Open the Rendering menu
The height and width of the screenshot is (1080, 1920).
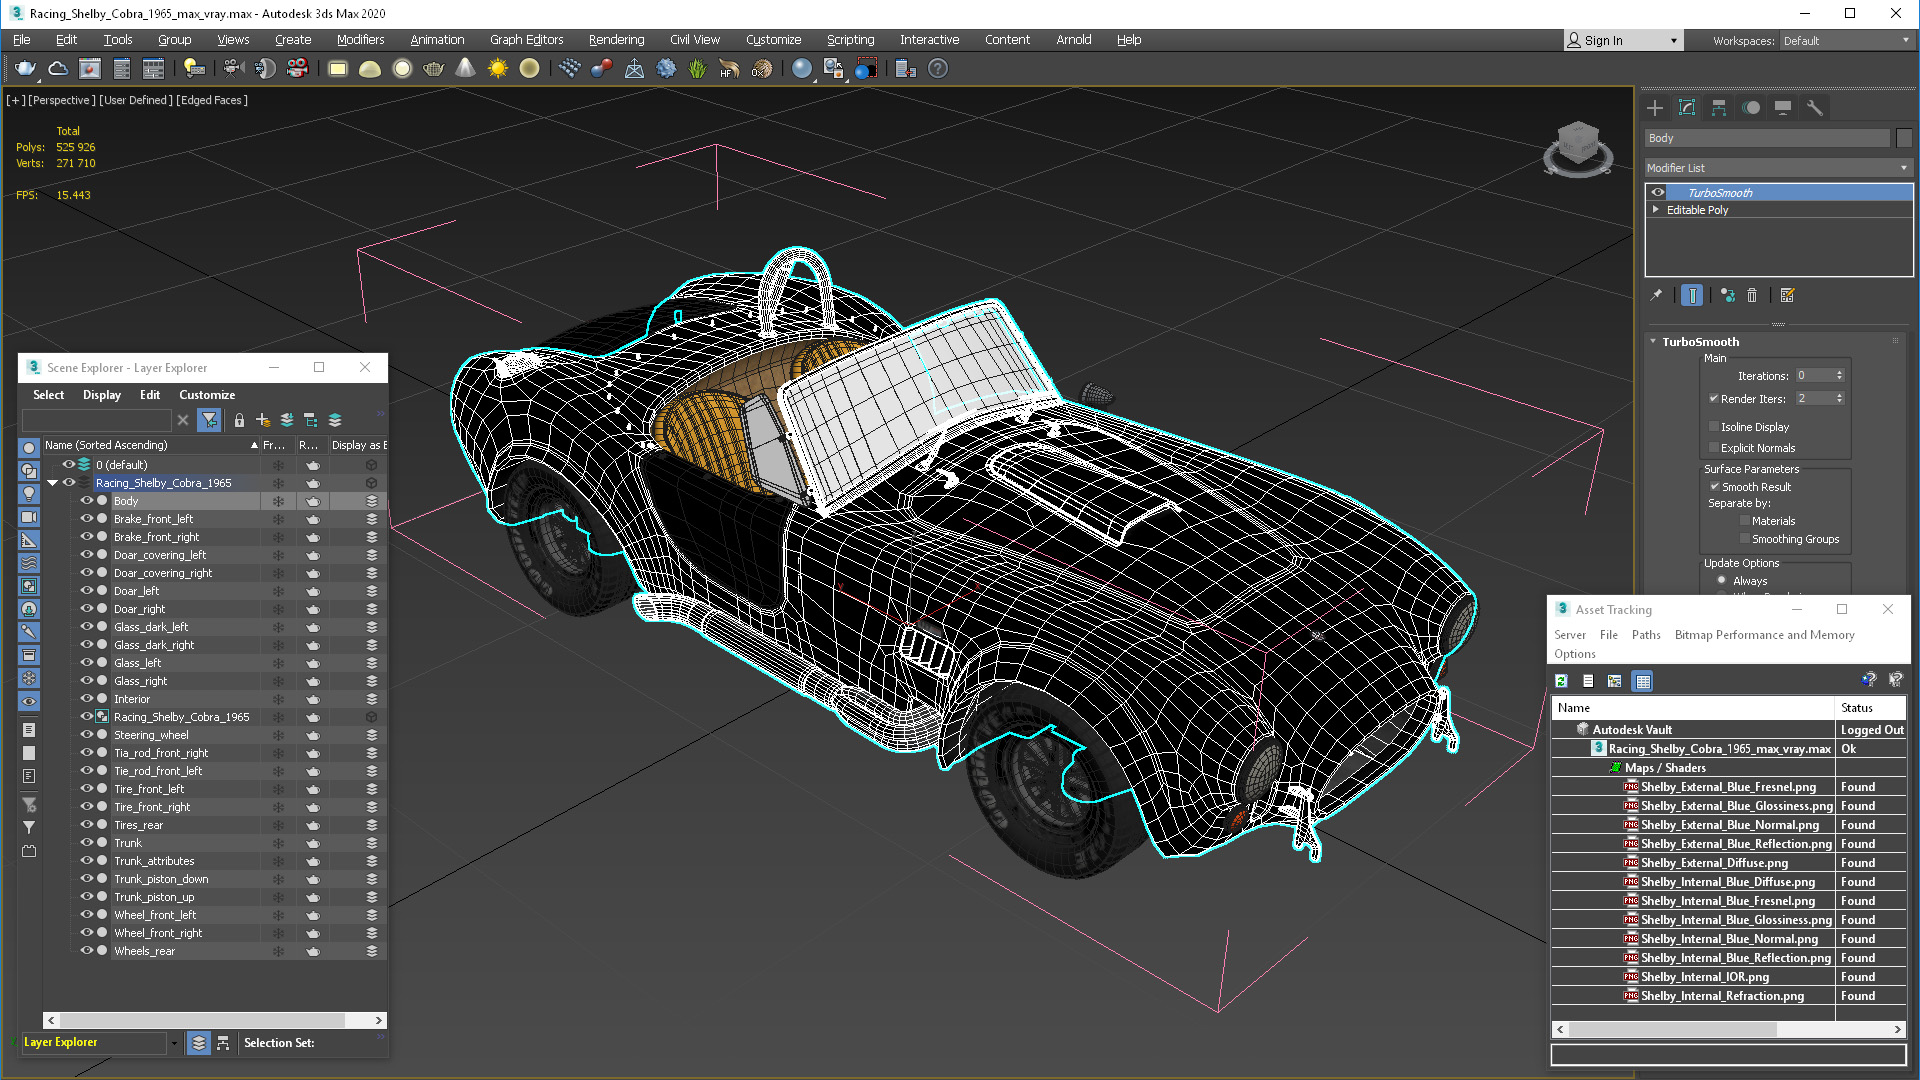(x=616, y=40)
